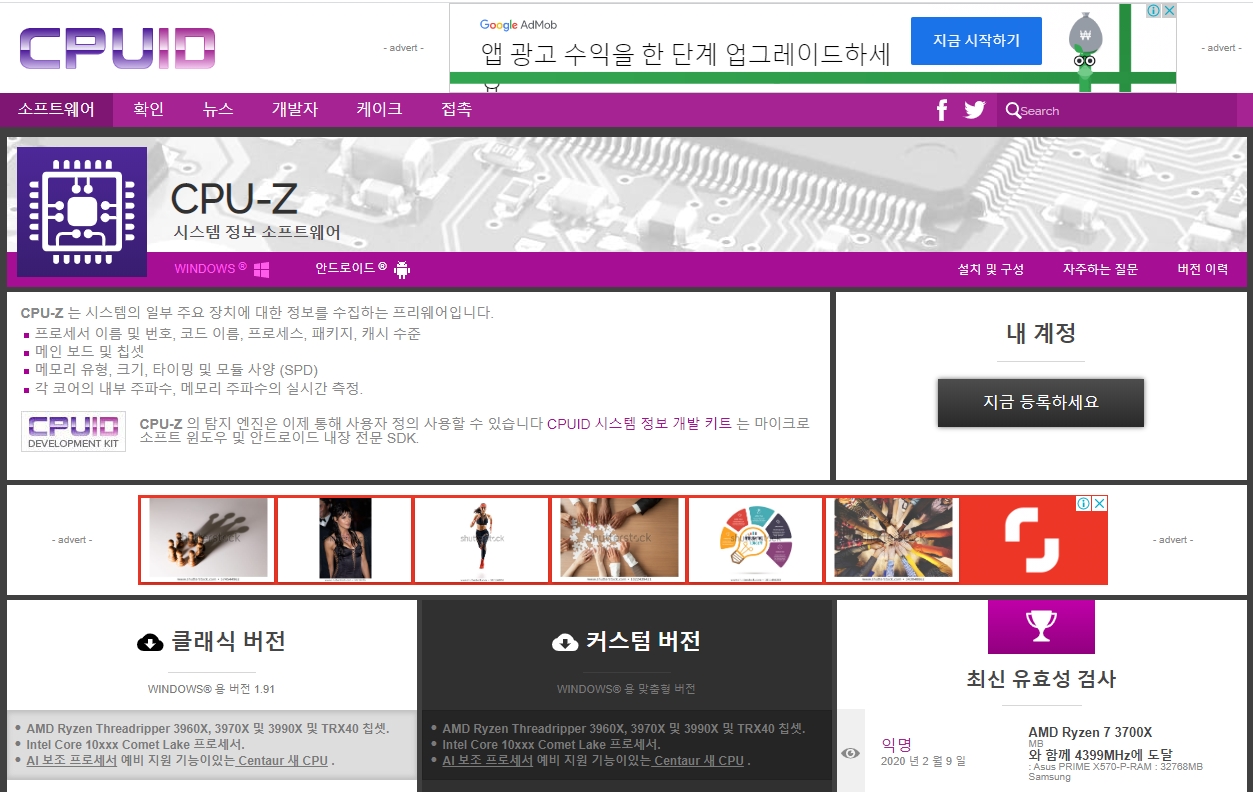Open the CPUID 시스템 정보 개발 키트 link

pos(639,424)
